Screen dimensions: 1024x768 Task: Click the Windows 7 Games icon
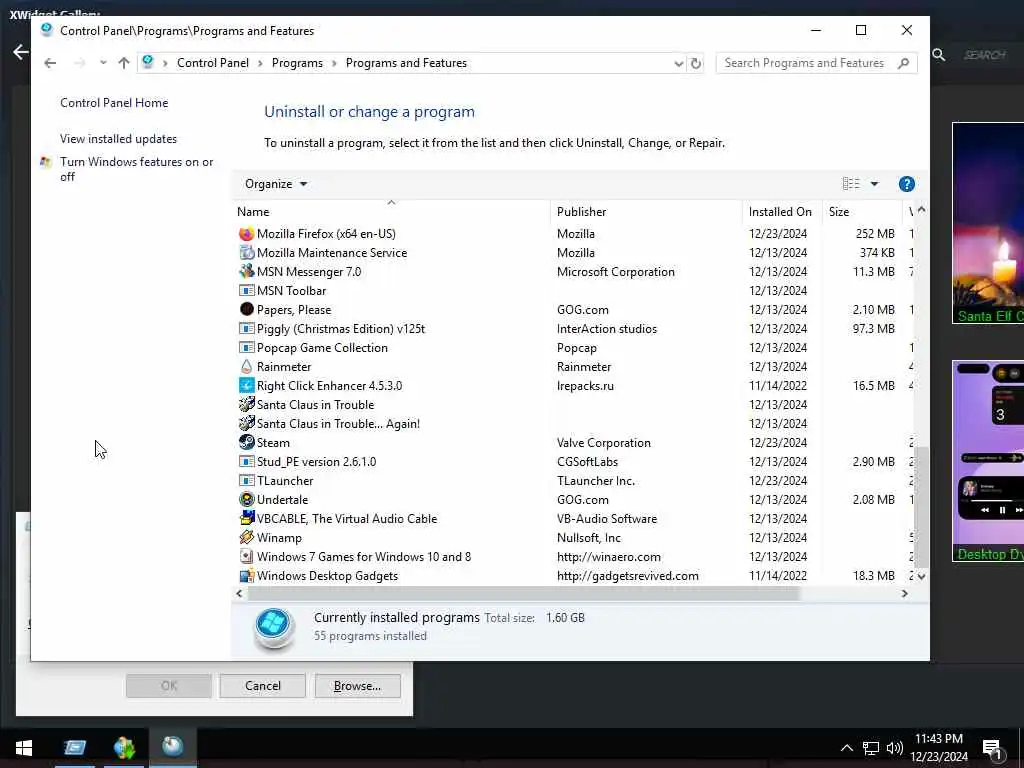(246, 556)
